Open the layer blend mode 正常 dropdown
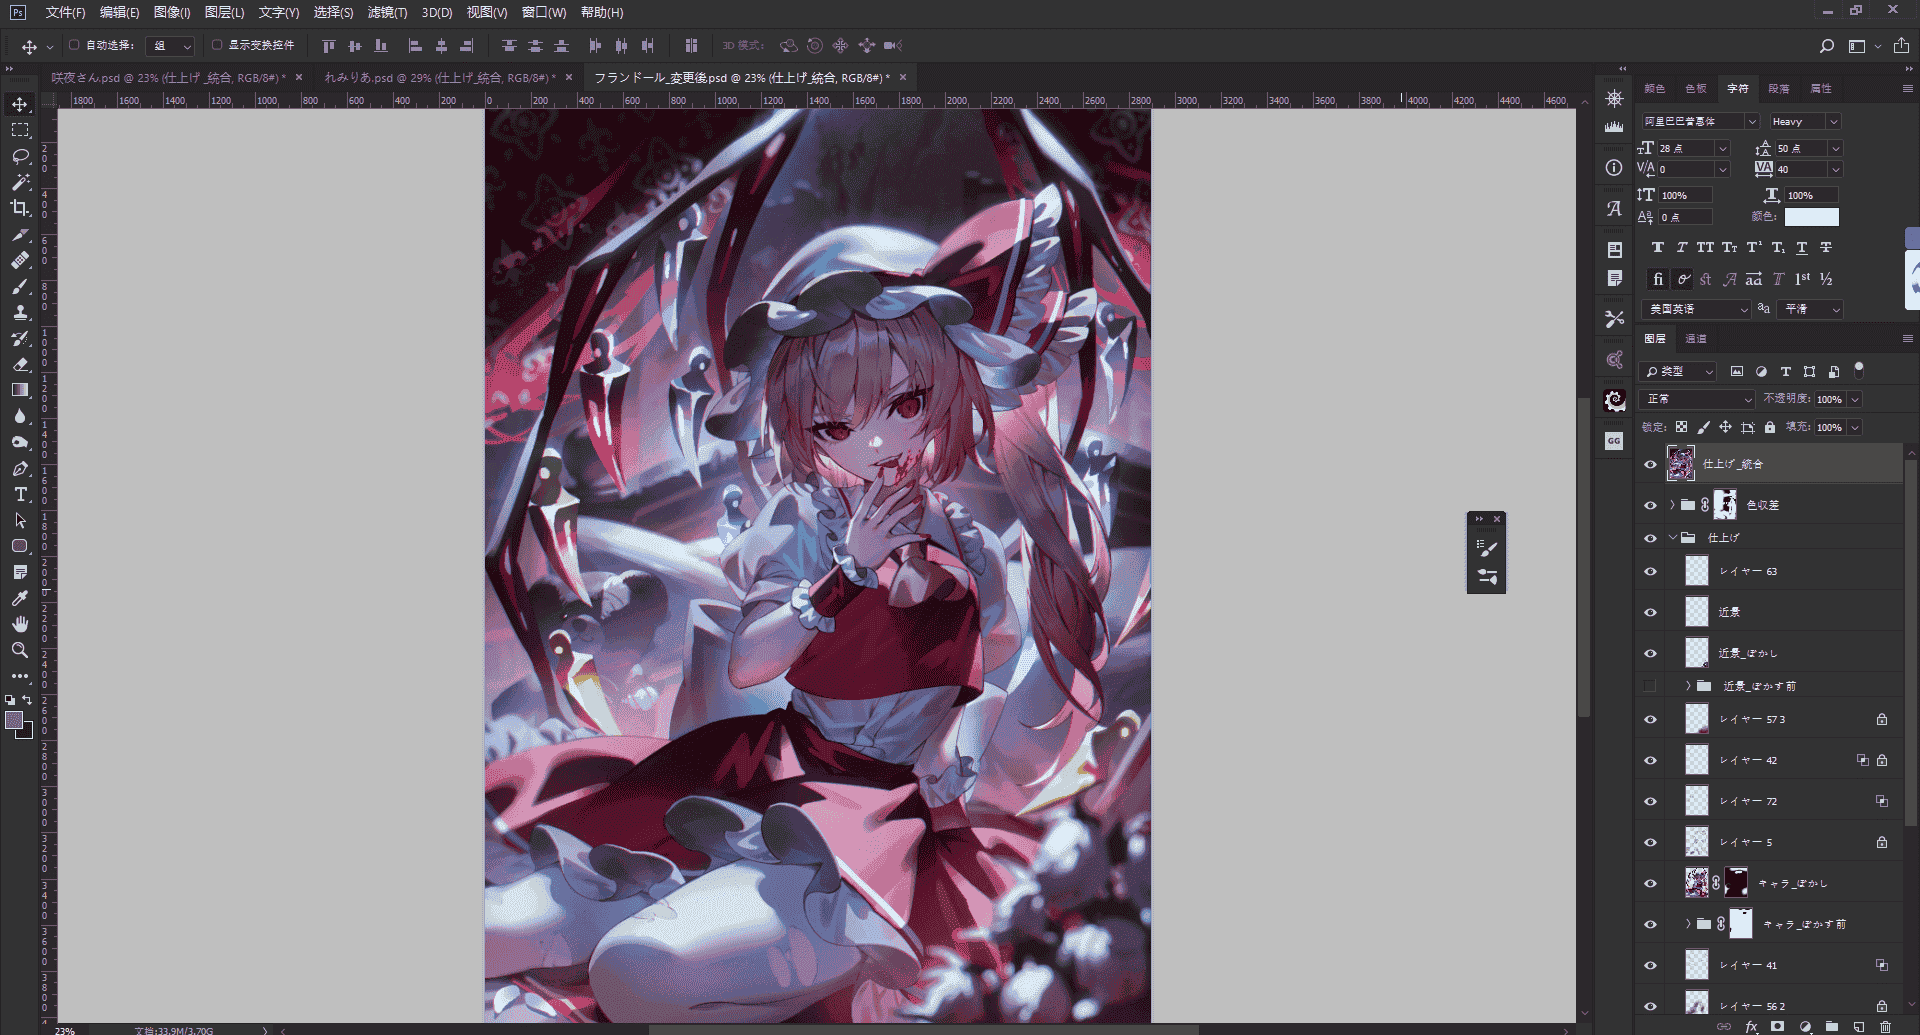 tap(1698, 399)
